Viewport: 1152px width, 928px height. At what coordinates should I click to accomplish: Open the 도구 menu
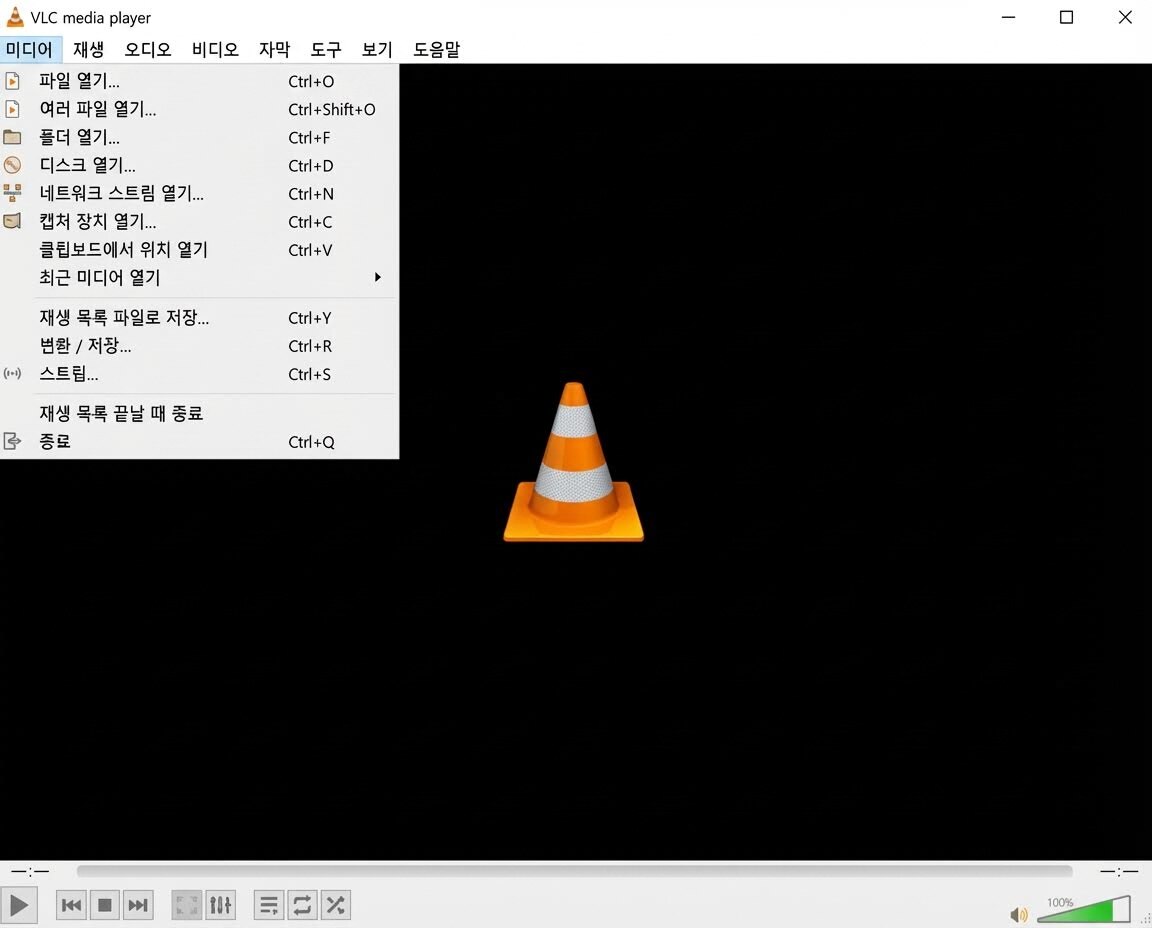pos(324,49)
